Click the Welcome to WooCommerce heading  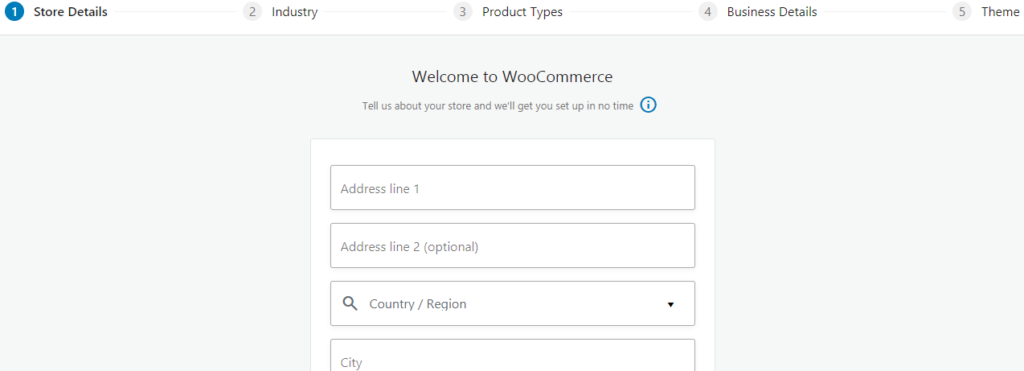click(x=513, y=76)
